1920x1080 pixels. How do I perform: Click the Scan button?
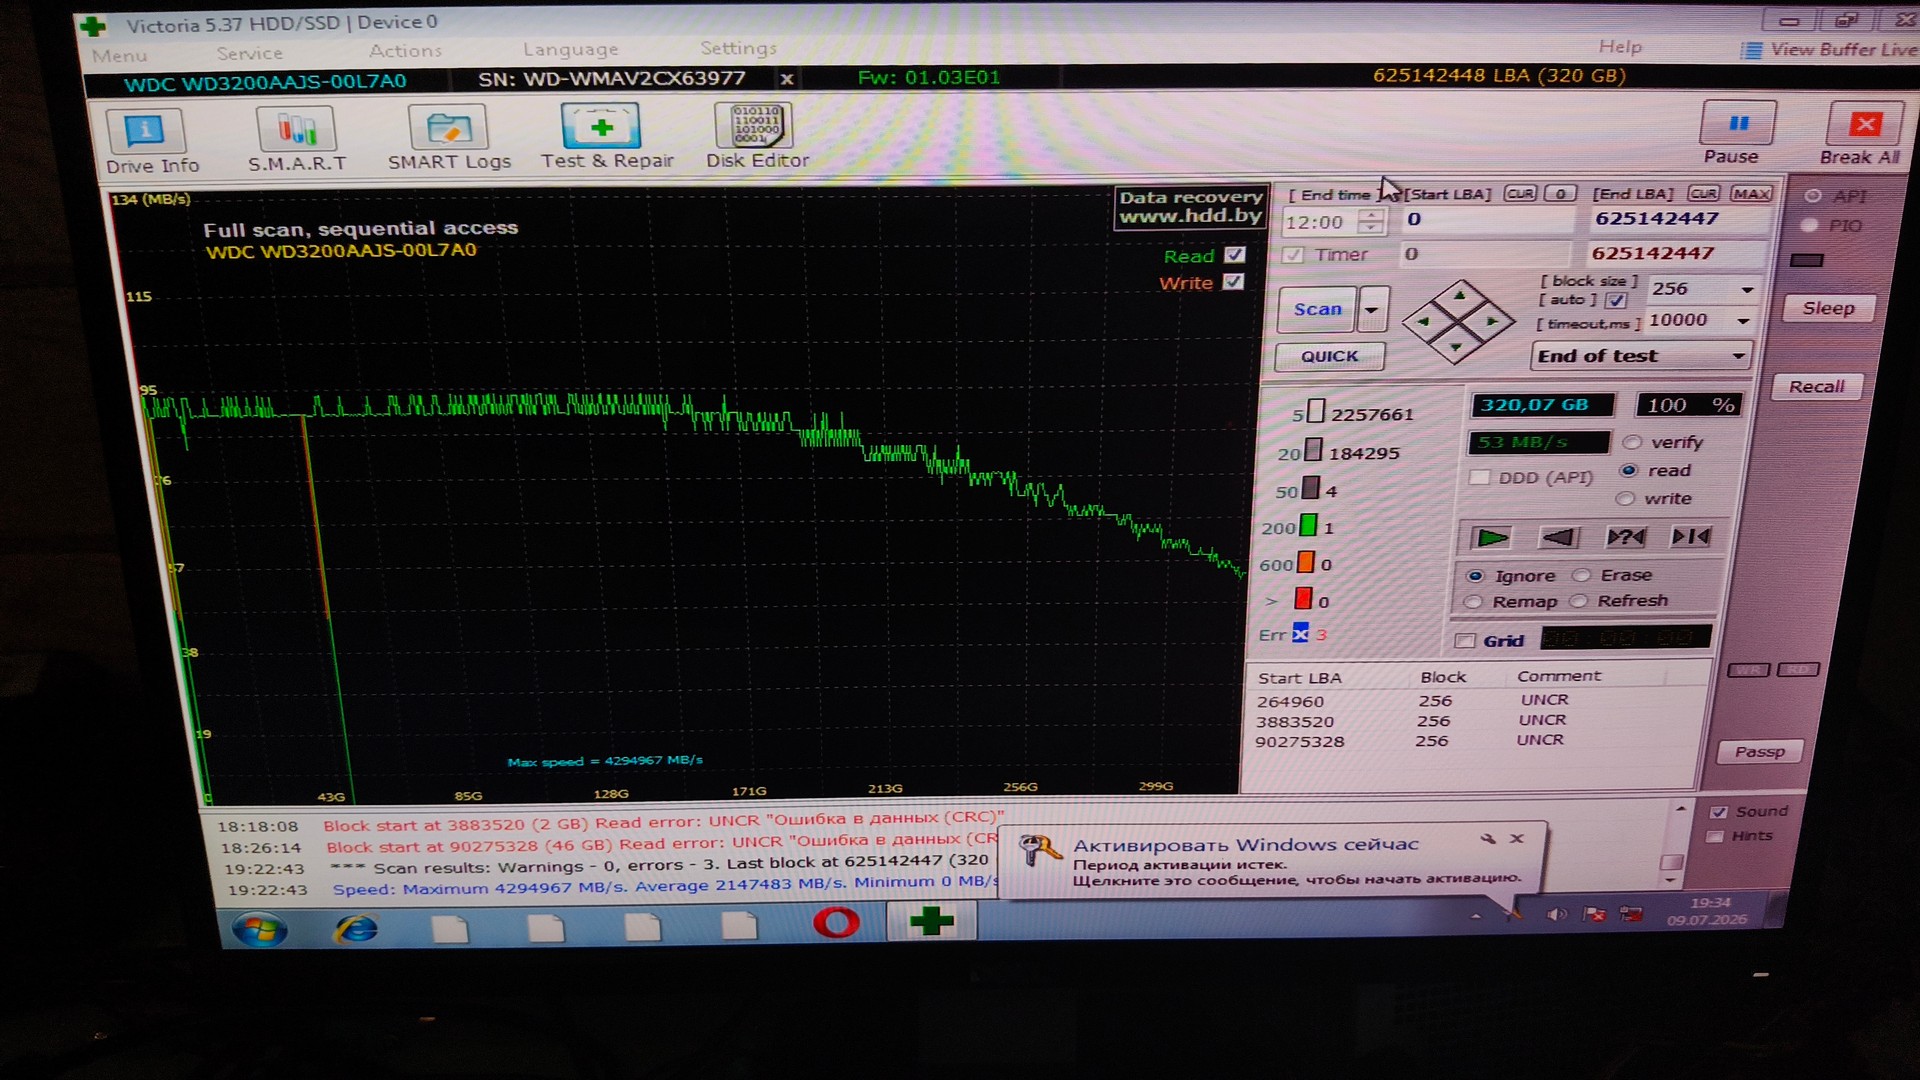1318,310
